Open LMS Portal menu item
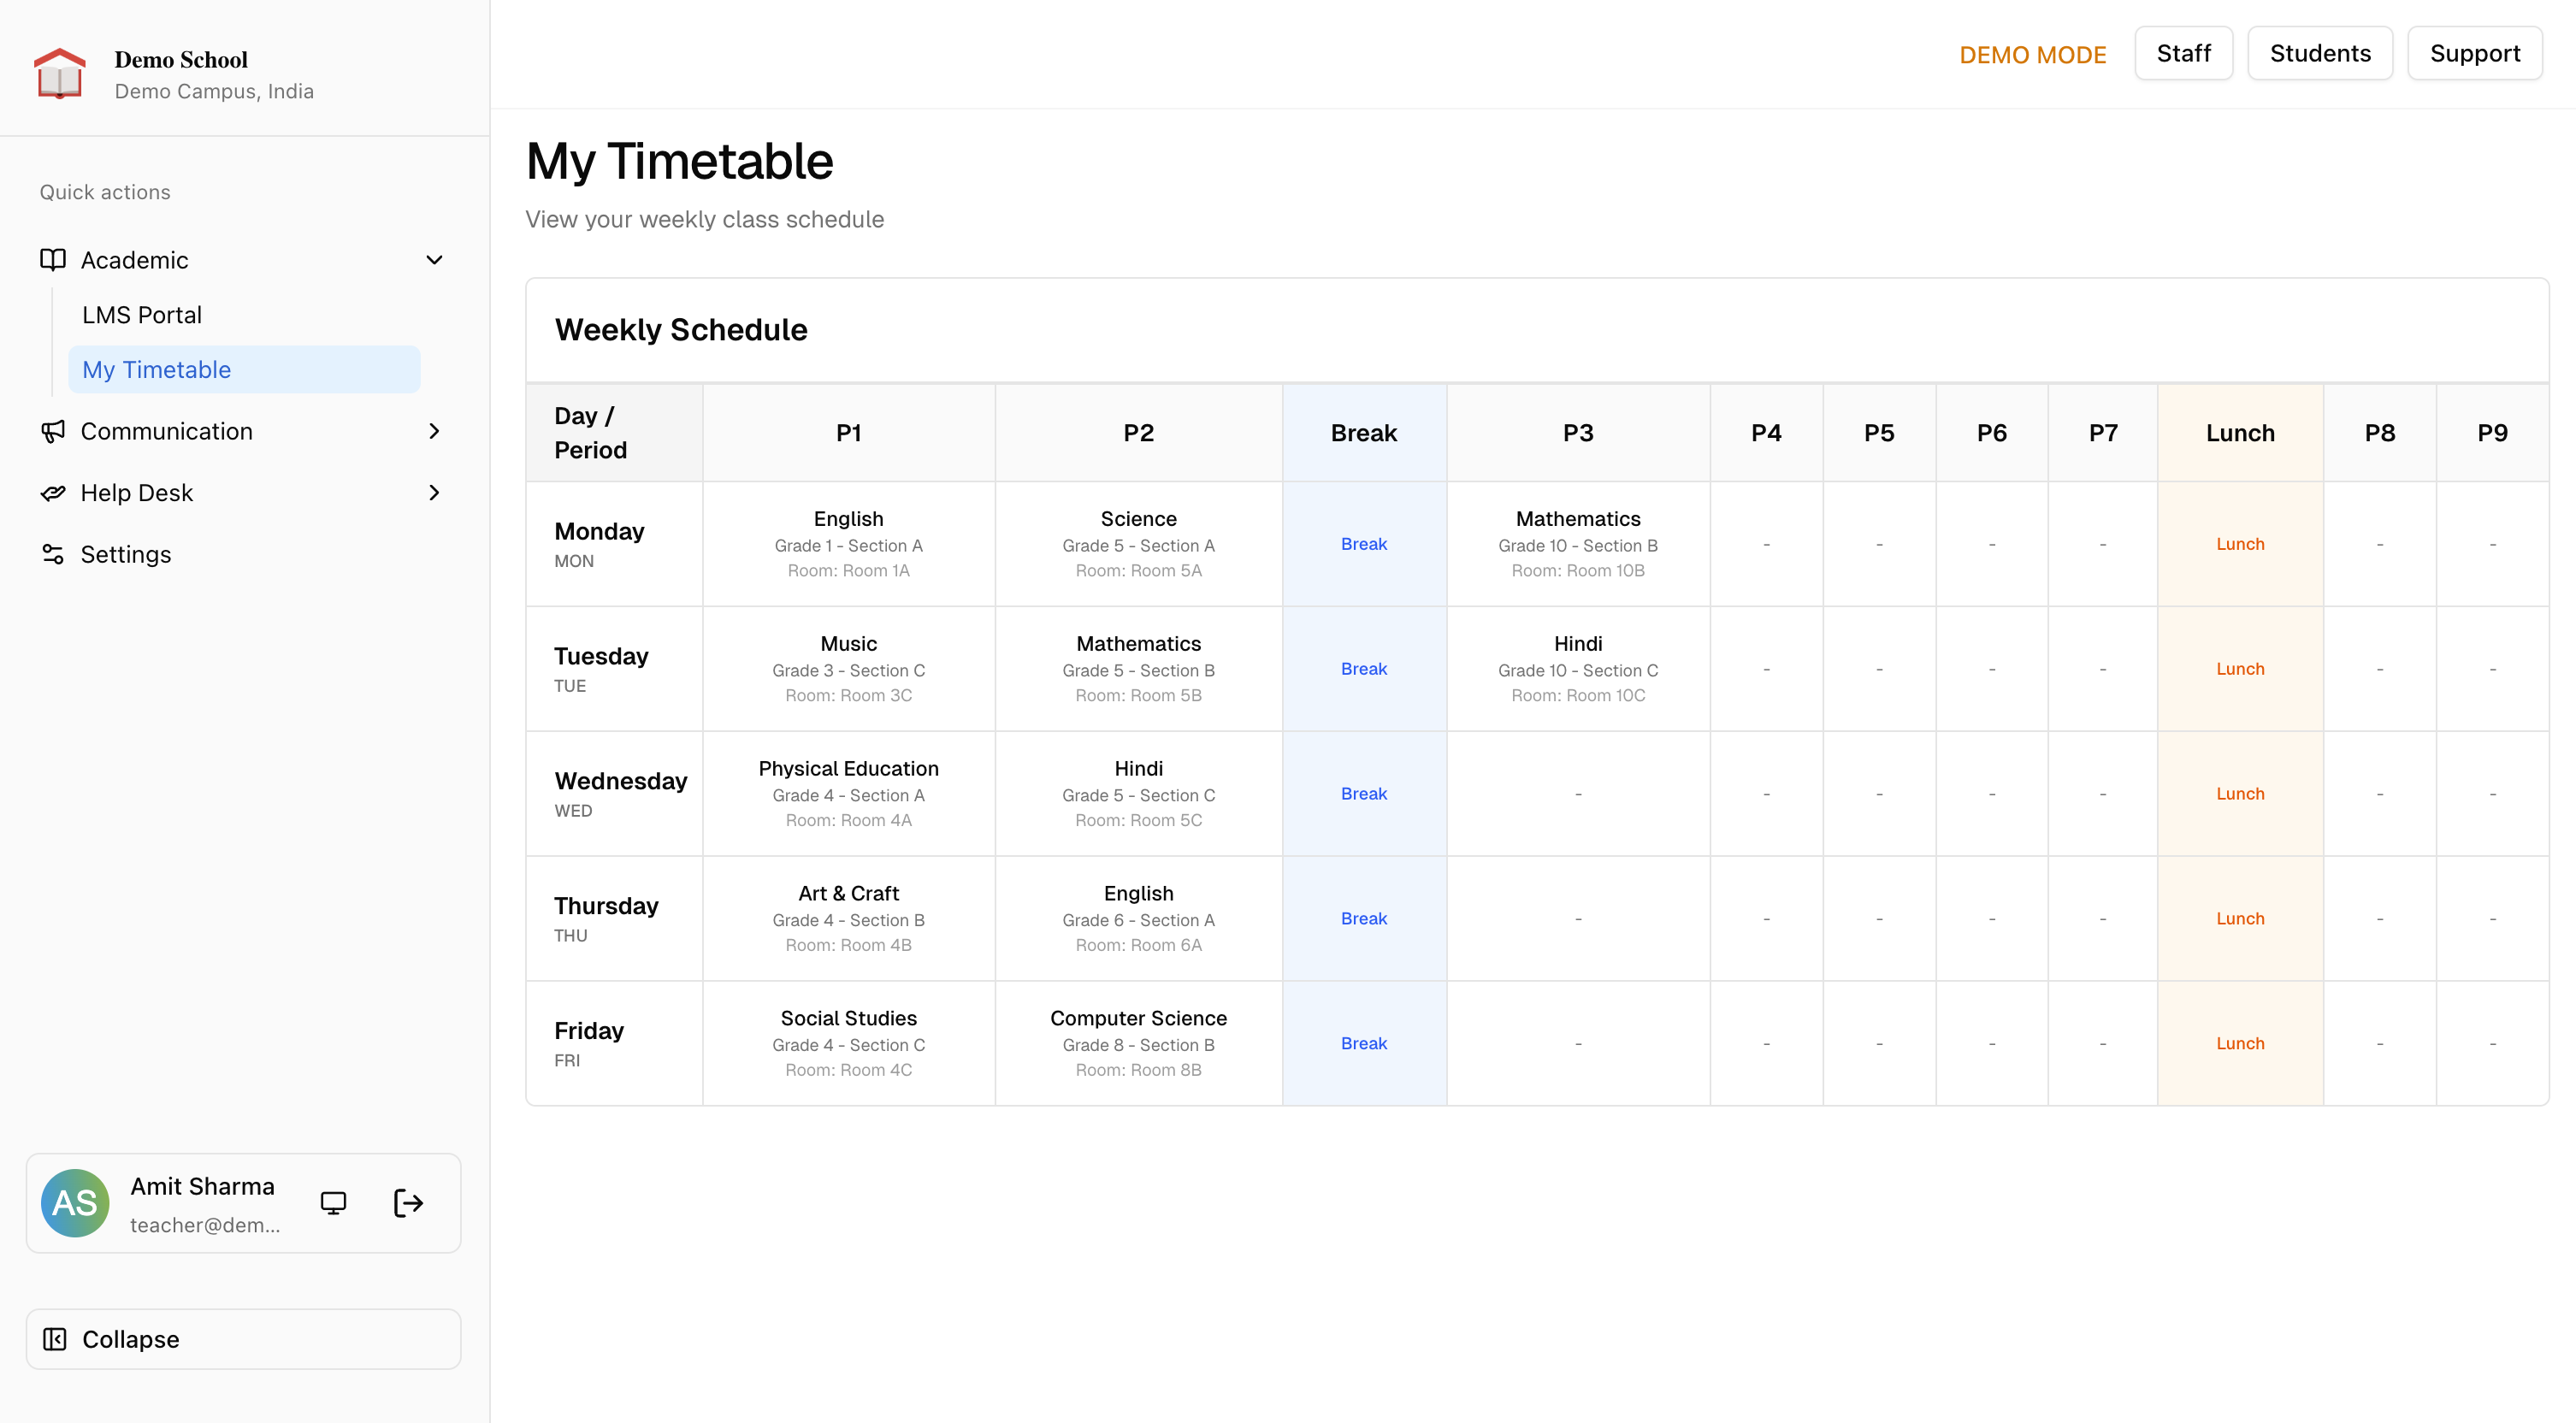2576x1423 pixels. [142, 315]
